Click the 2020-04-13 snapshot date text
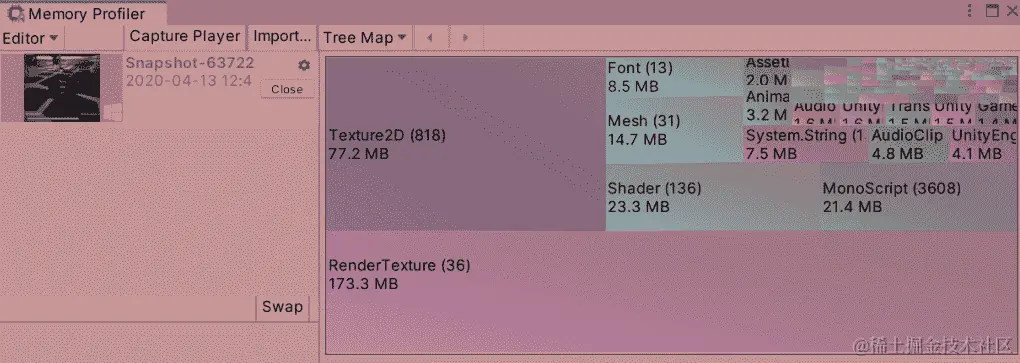1020x363 pixels. [x=189, y=81]
